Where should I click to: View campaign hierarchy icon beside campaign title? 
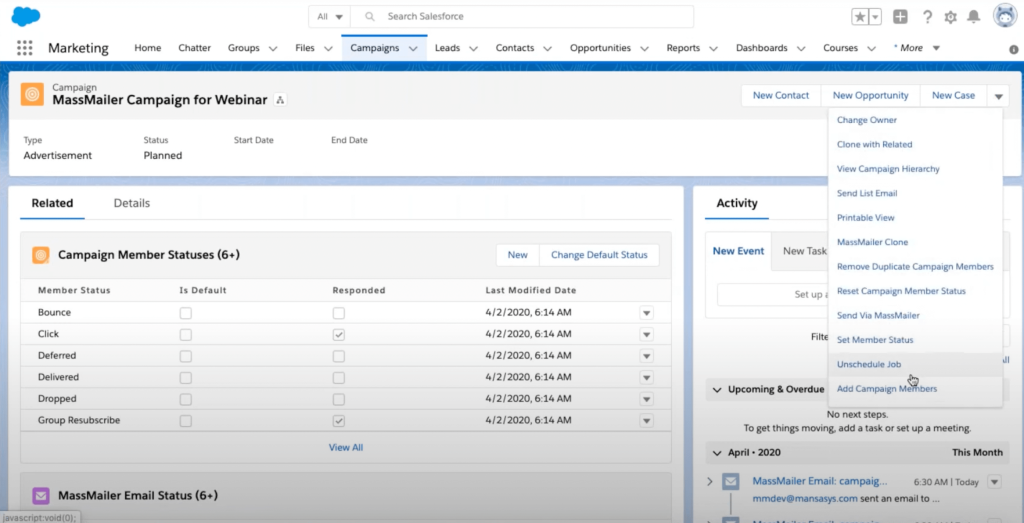click(281, 100)
